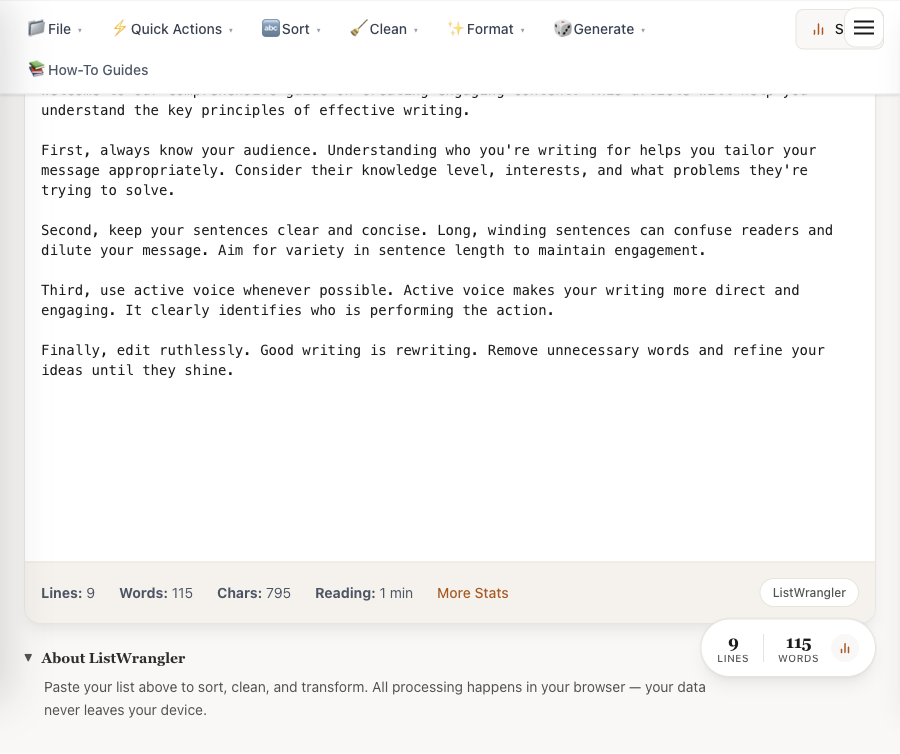Select the lightning Quick Actions icon

click(x=120, y=28)
